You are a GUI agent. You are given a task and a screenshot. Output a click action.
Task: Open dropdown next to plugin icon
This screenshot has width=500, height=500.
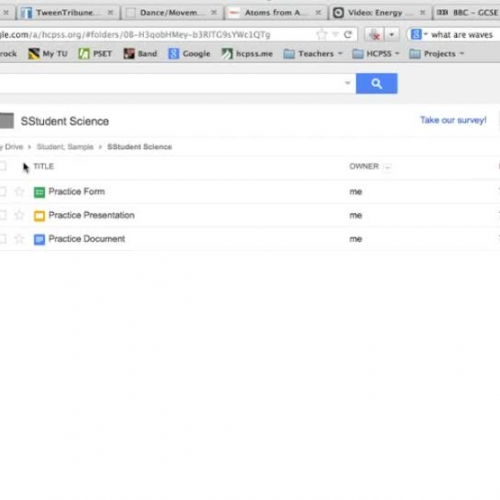(392, 34)
